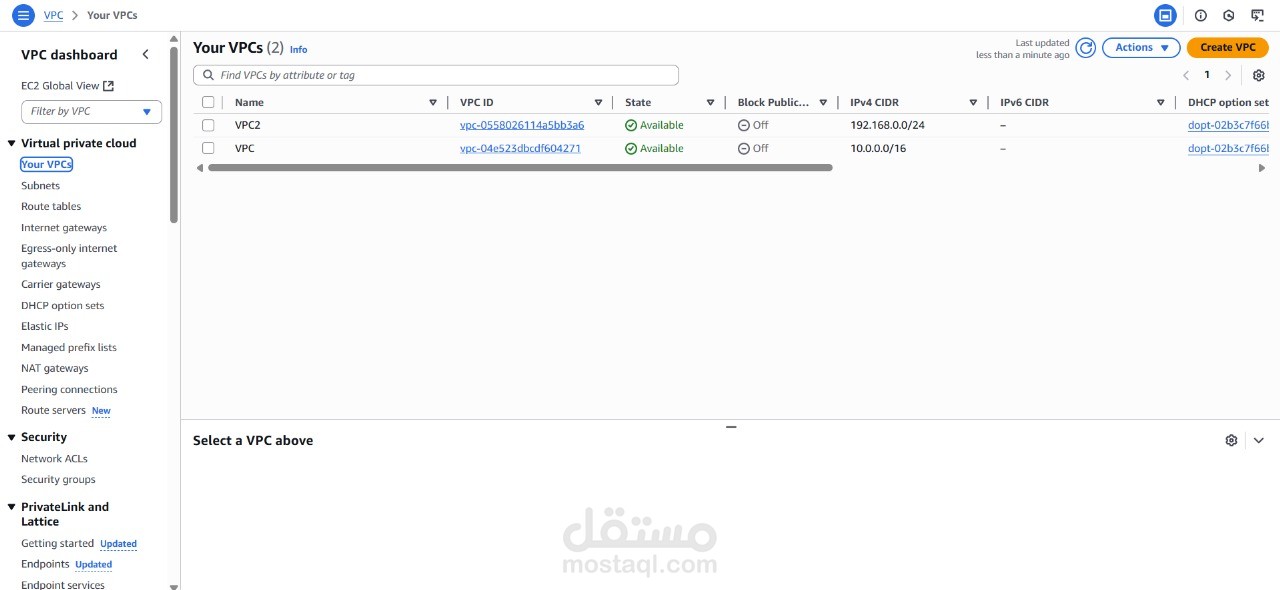Collapse Virtual private cloud section

(x=11, y=144)
